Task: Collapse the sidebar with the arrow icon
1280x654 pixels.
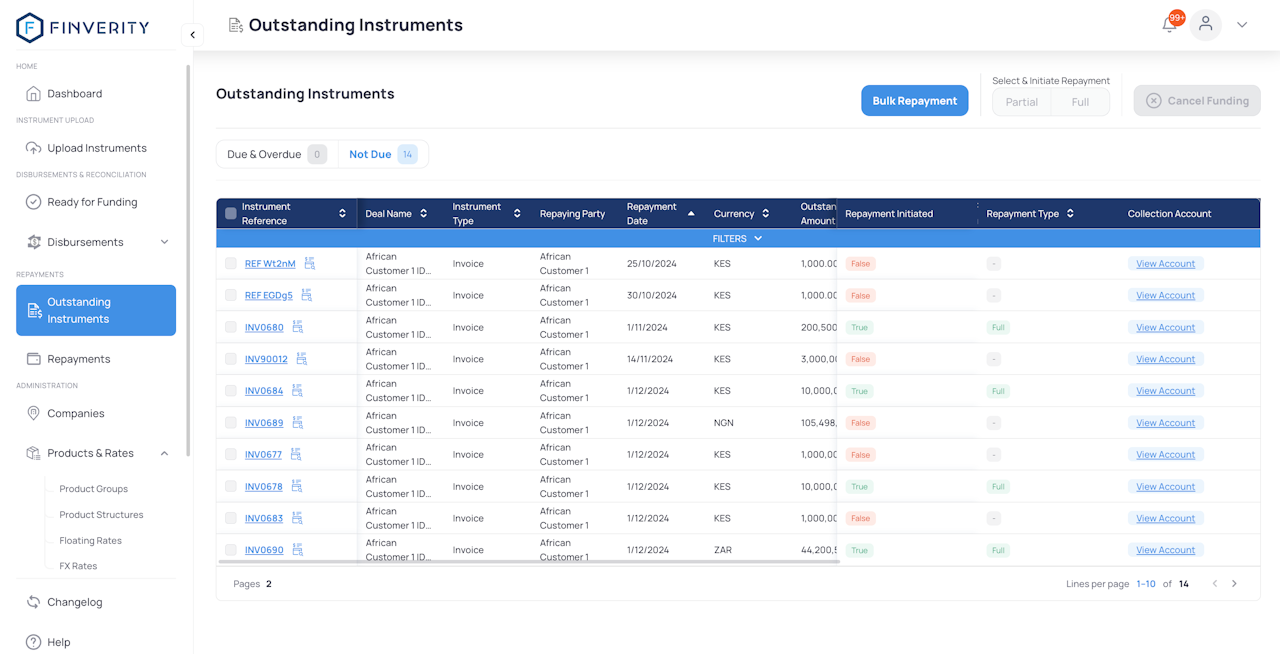Action: (x=192, y=35)
